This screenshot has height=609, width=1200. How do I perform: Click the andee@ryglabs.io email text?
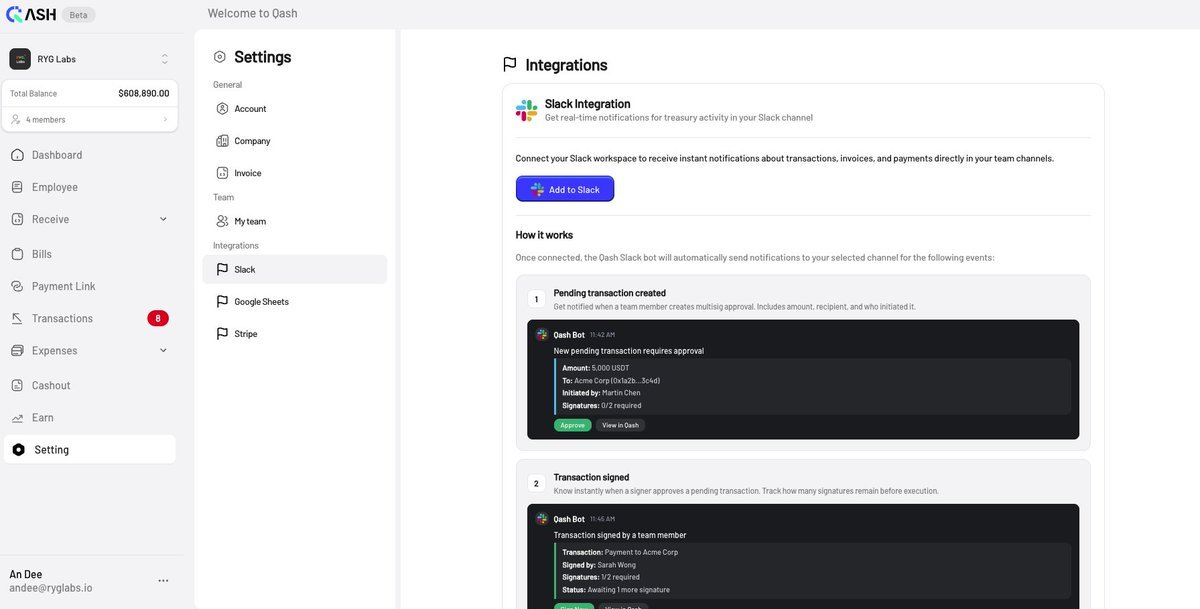click(x=51, y=588)
